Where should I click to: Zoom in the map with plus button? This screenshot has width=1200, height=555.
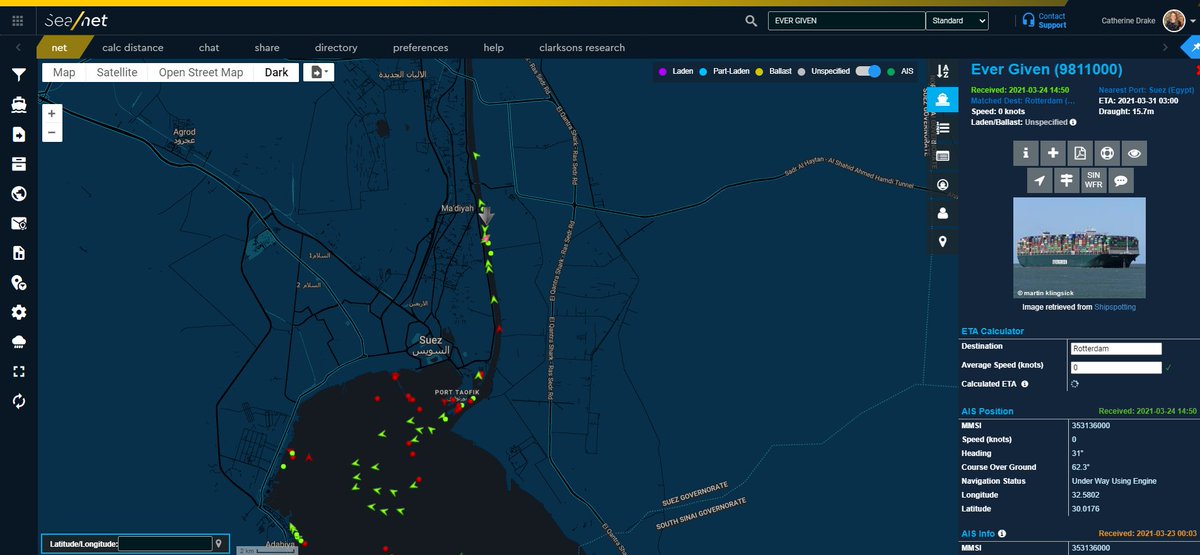coord(52,113)
